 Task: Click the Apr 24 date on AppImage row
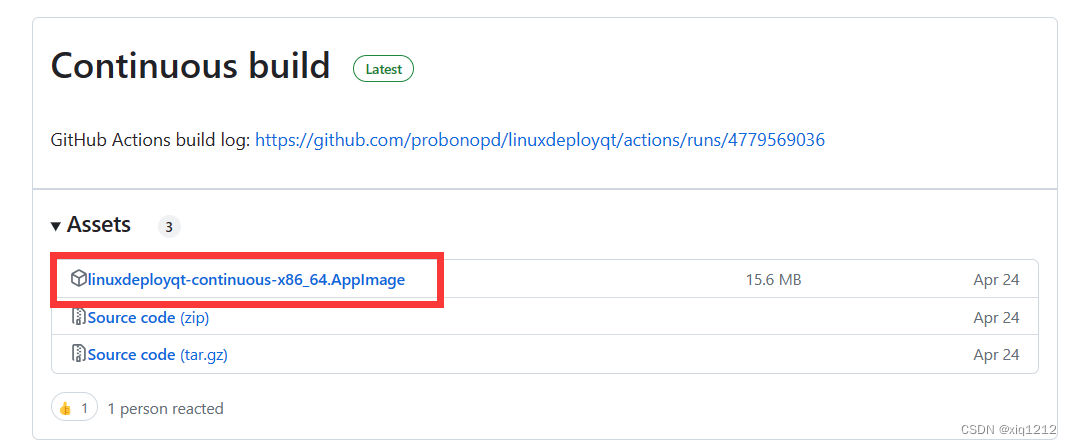click(996, 280)
